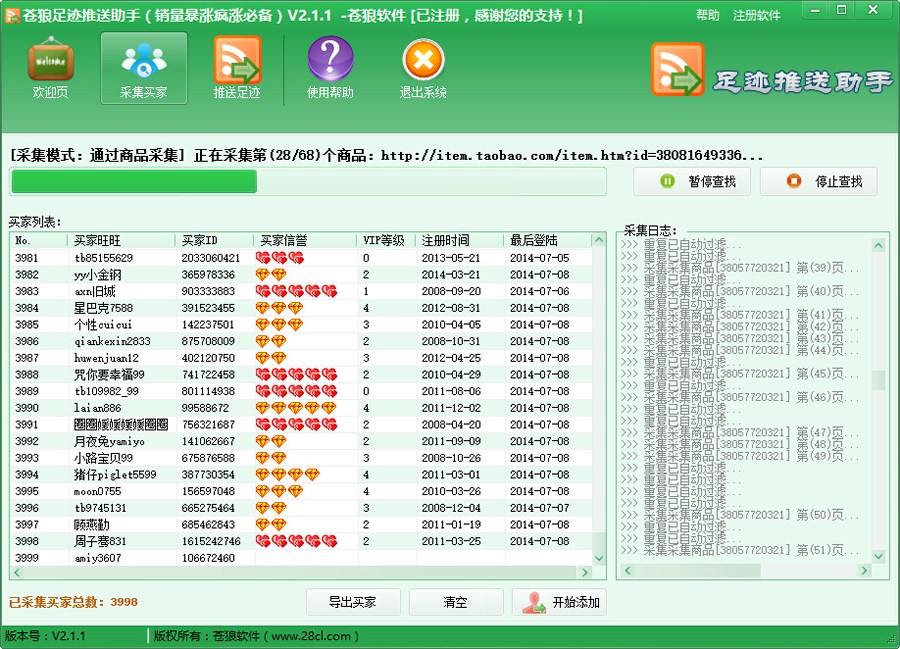The width and height of the screenshot is (900, 649).
Task: Select buyer row 猪仔piglet5599
Action: [301, 475]
